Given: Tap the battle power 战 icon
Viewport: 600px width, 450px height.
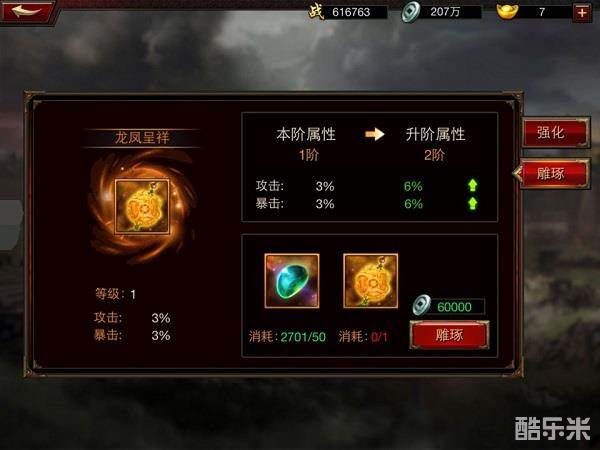Looking at the screenshot, I should [x=316, y=11].
